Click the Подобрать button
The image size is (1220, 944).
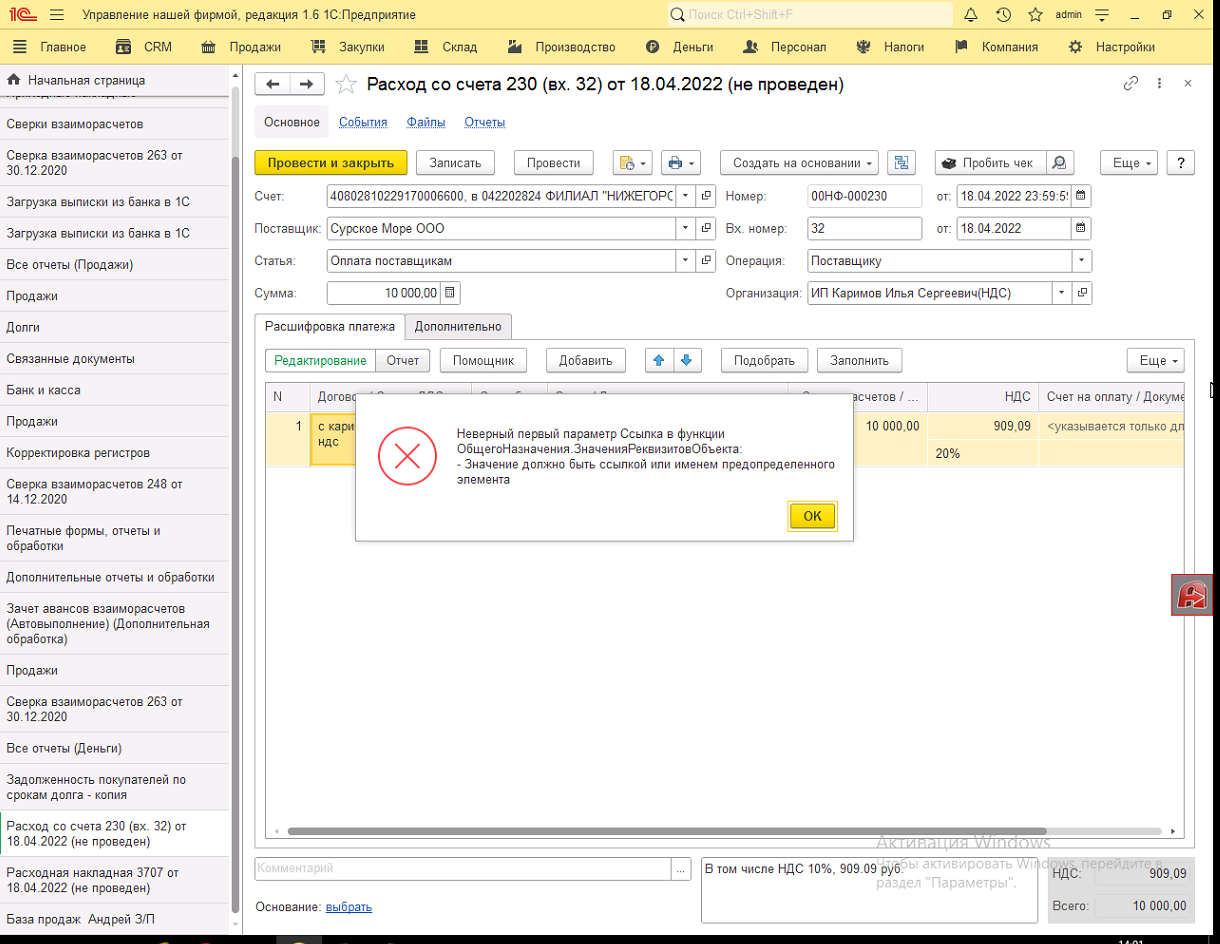(764, 360)
